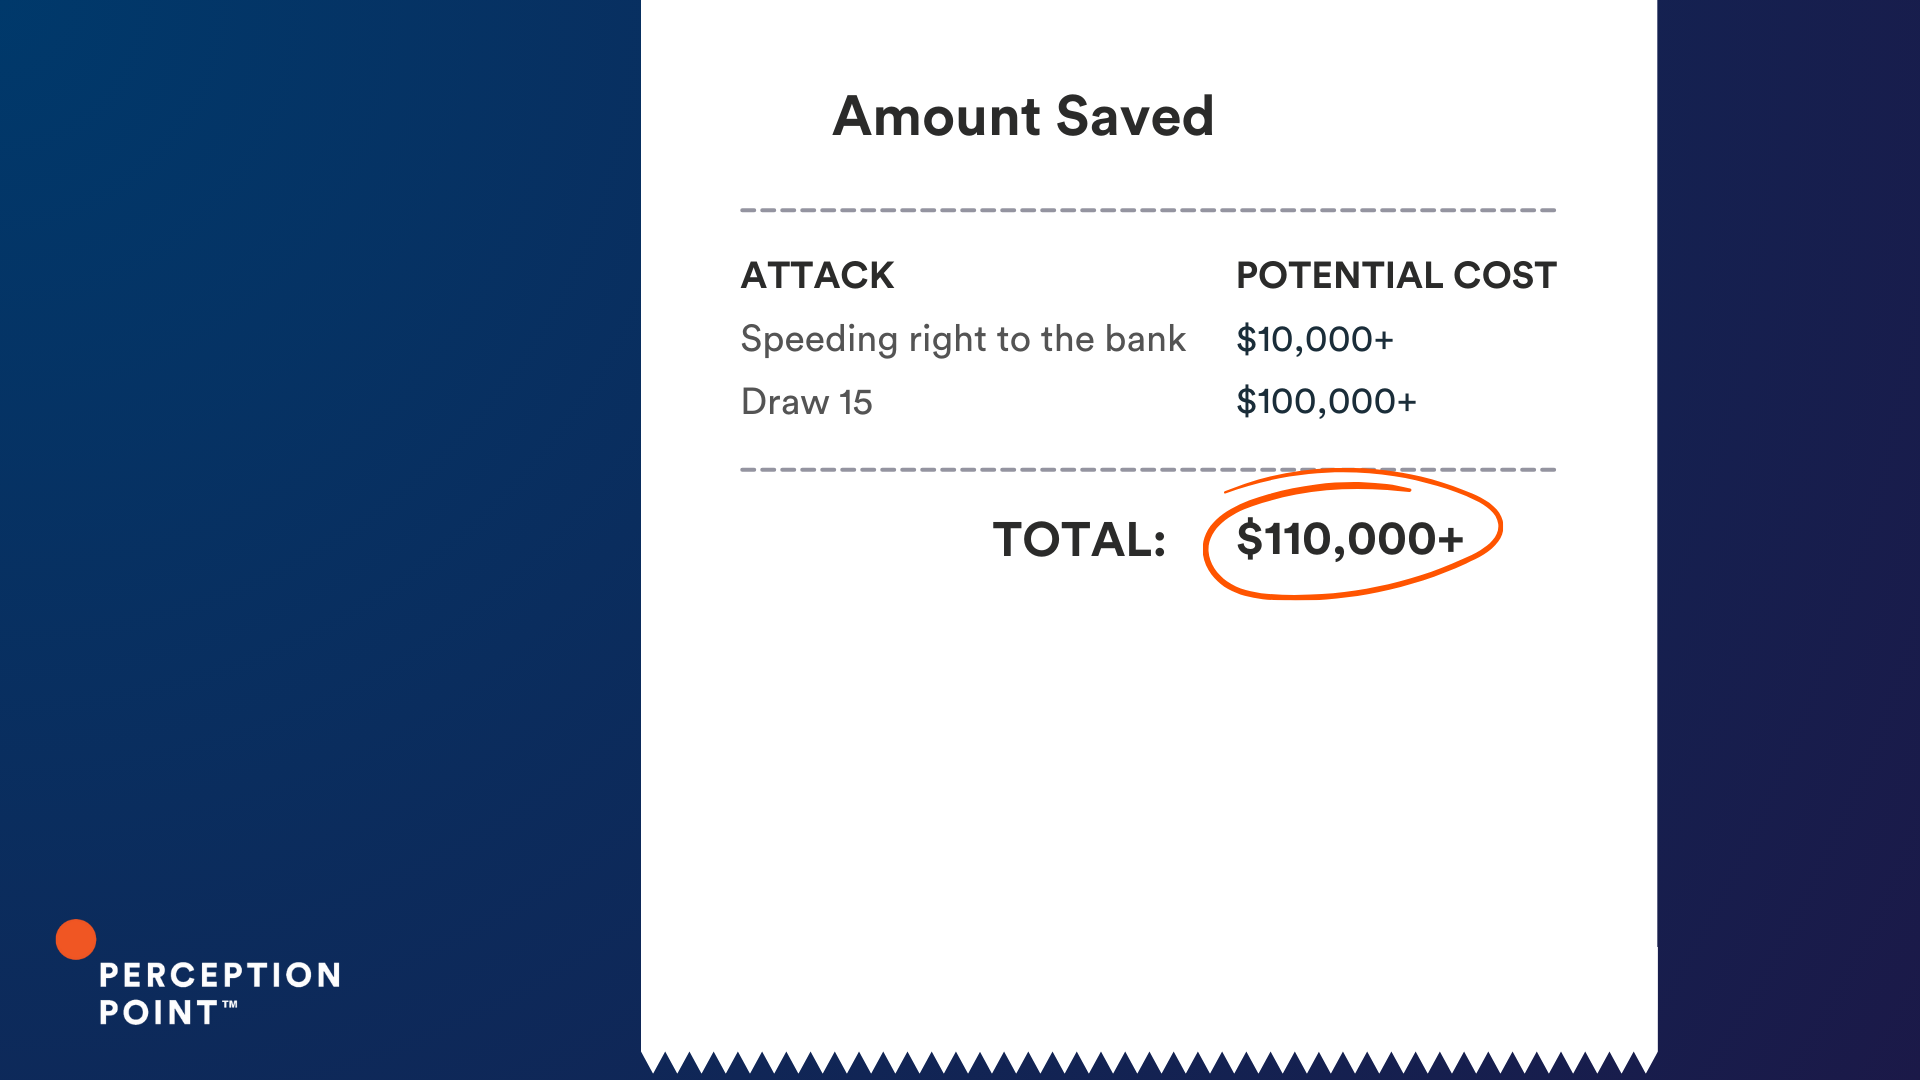Viewport: 1920px width, 1080px height.
Task: Click the PERCEPTION POINT wordmark
Action: tap(220, 993)
